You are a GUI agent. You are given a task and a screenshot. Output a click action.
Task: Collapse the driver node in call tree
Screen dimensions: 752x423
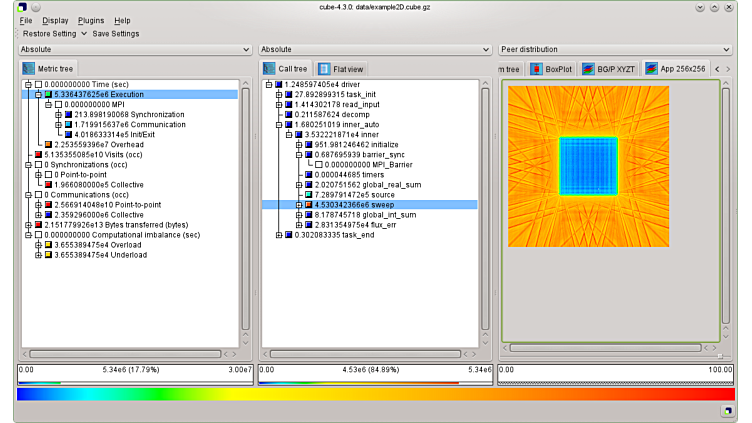(x=268, y=85)
